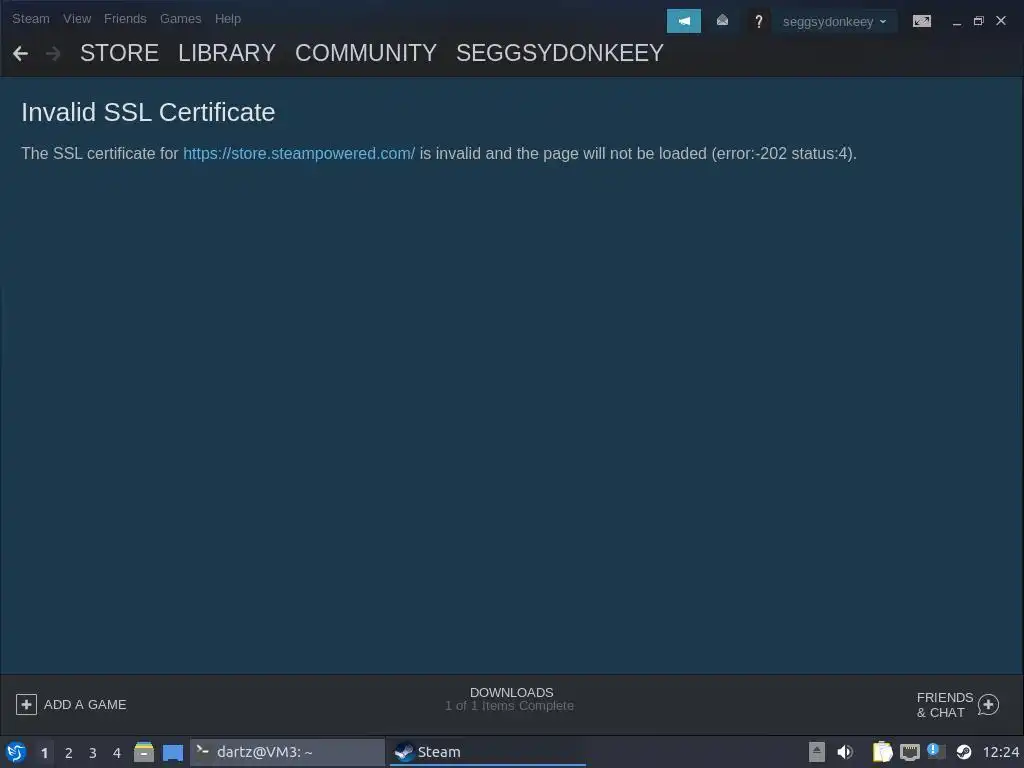The width and height of the screenshot is (1024, 768).
Task: Click the network monitor tray icon
Action: coord(909,753)
